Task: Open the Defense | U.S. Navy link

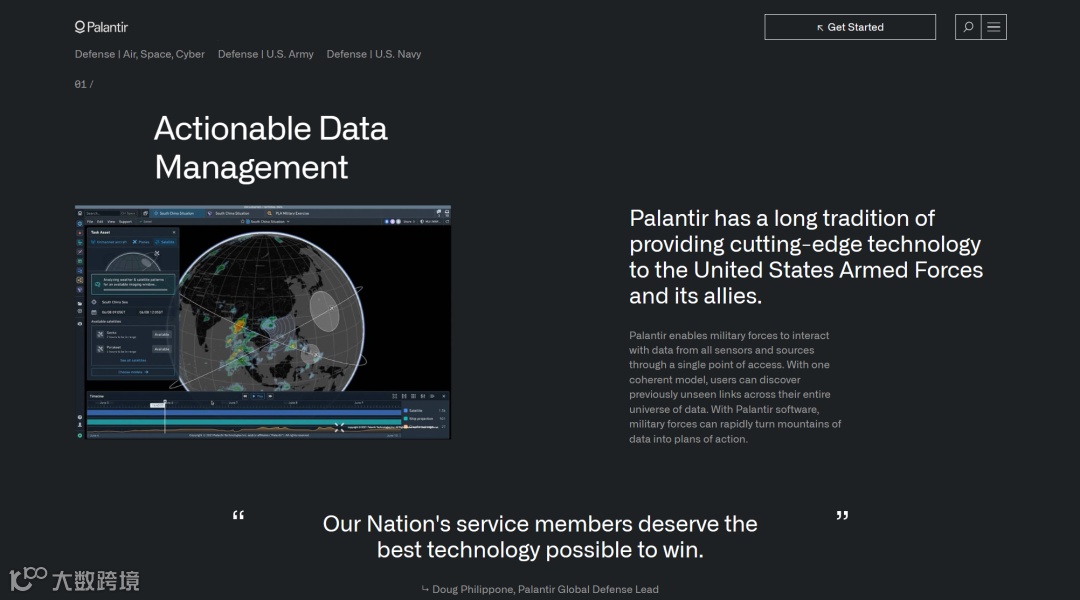Action: click(x=374, y=54)
